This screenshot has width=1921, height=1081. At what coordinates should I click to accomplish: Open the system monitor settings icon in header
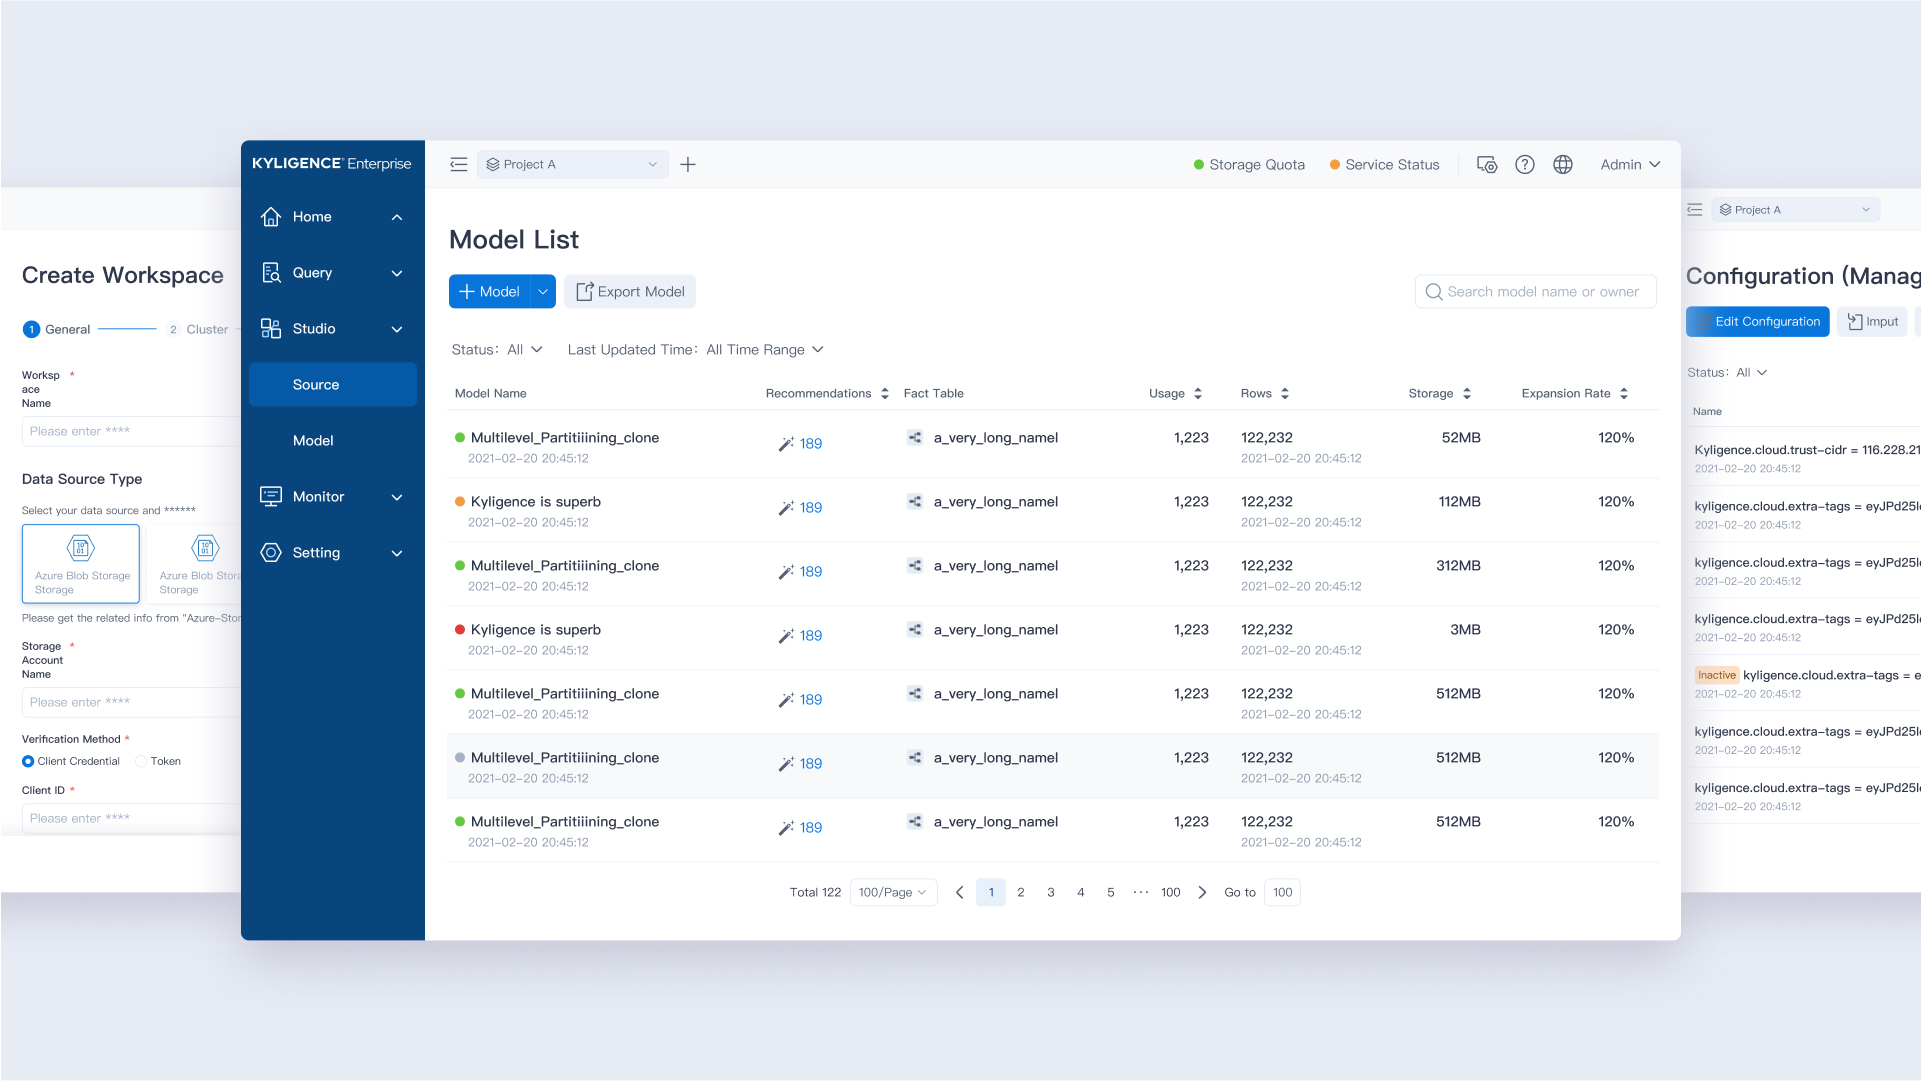point(1487,165)
